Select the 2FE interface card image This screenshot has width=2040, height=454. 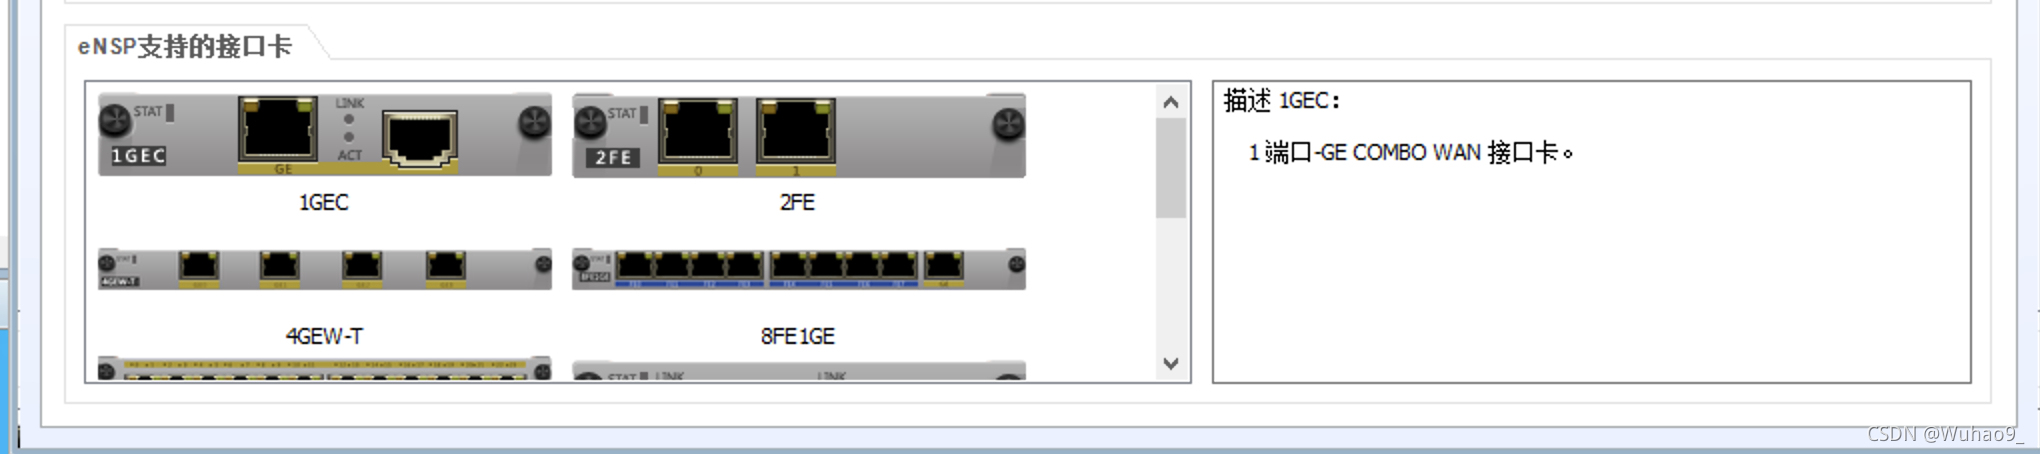[x=799, y=136]
